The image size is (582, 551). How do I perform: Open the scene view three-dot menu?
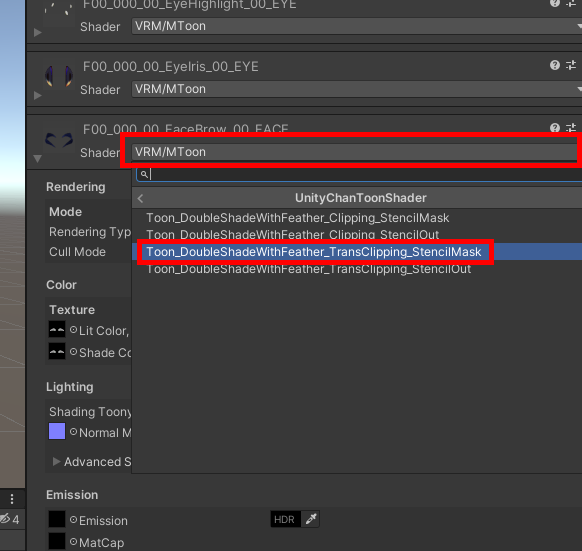pos(12,499)
